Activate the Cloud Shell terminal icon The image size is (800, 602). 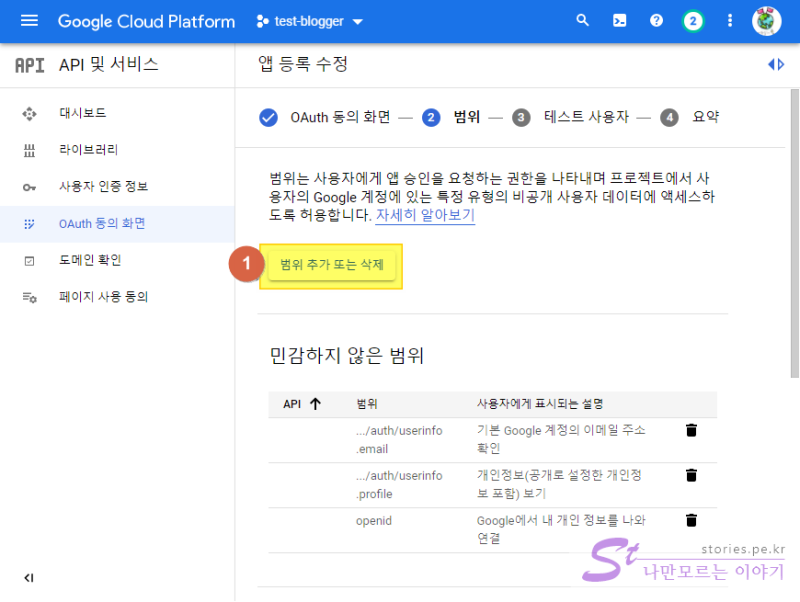619,21
